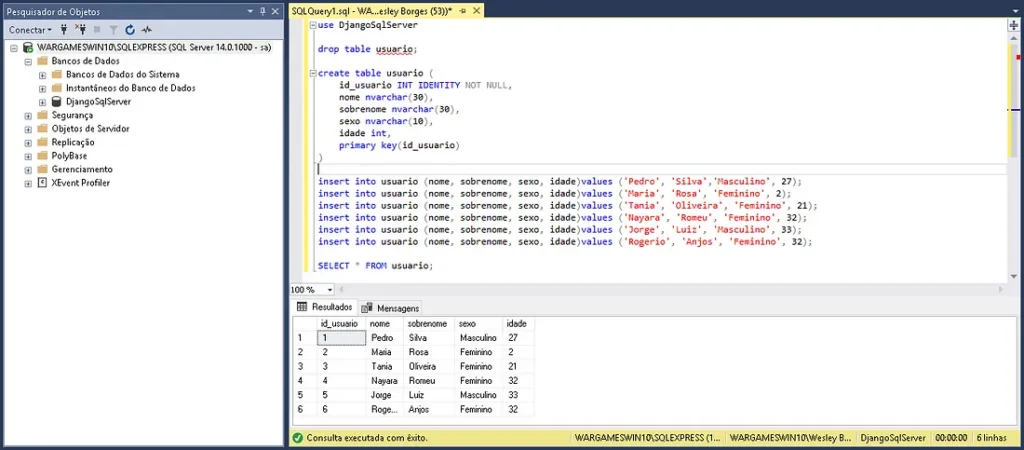Expand the Objetos de Servidor node

click(x=28, y=129)
